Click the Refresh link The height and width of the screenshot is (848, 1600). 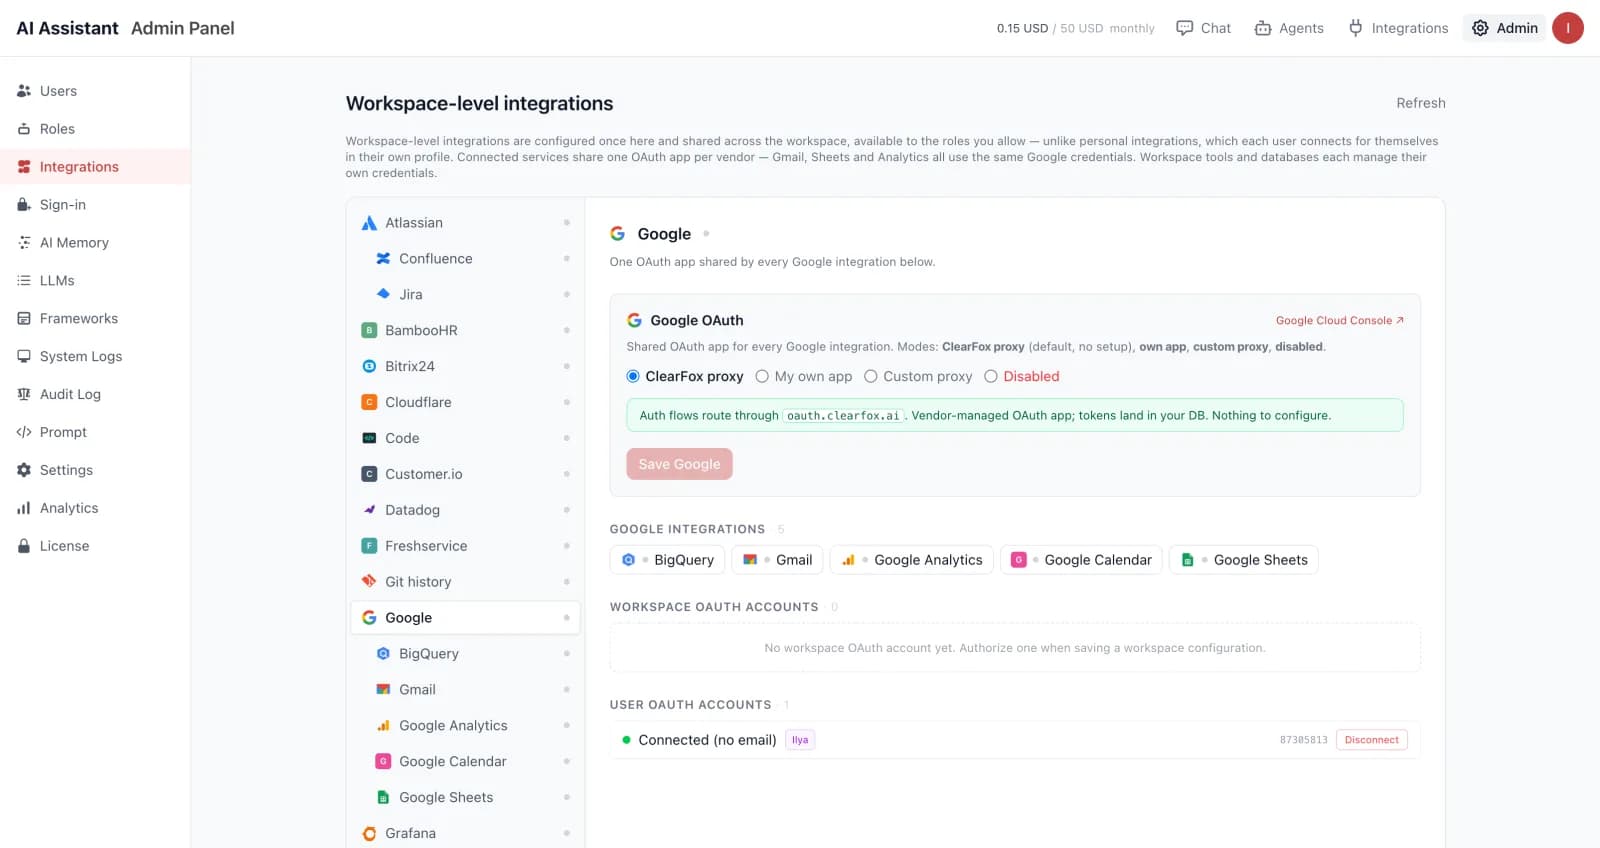pyautogui.click(x=1421, y=103)
